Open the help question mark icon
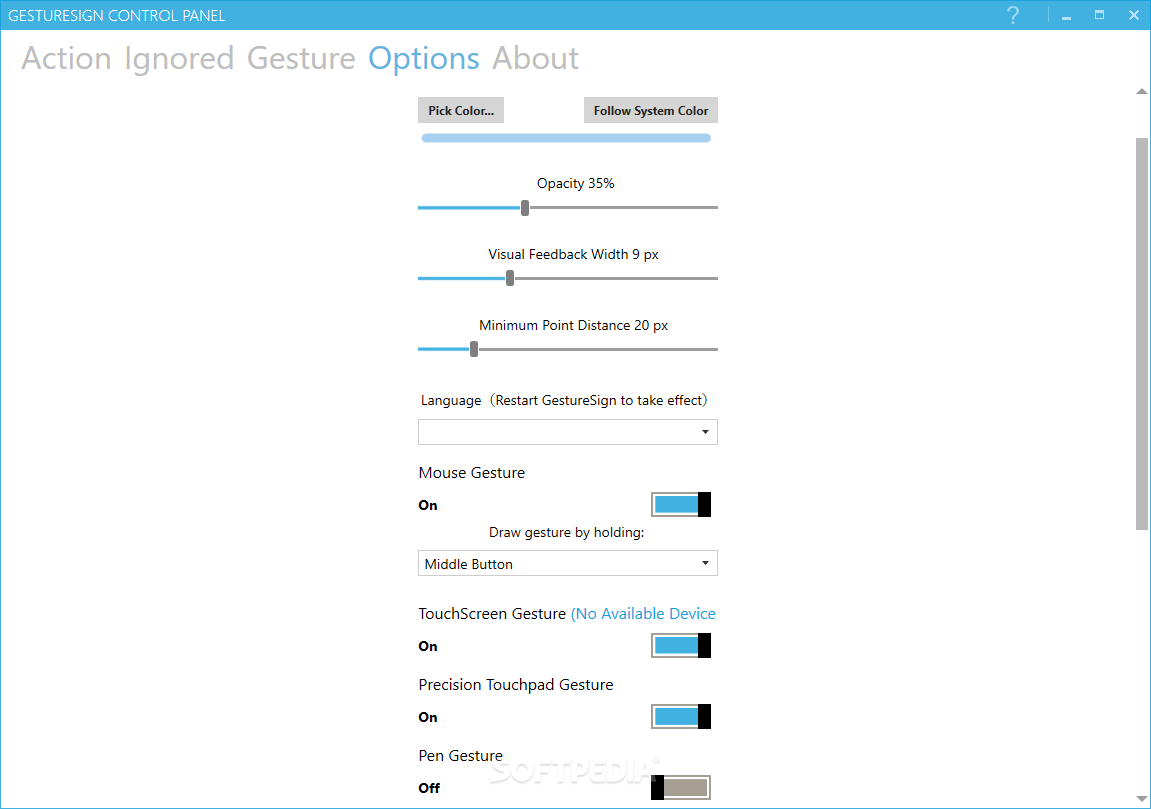The height and width of the screenshot is (809, 1151). 1013,15
